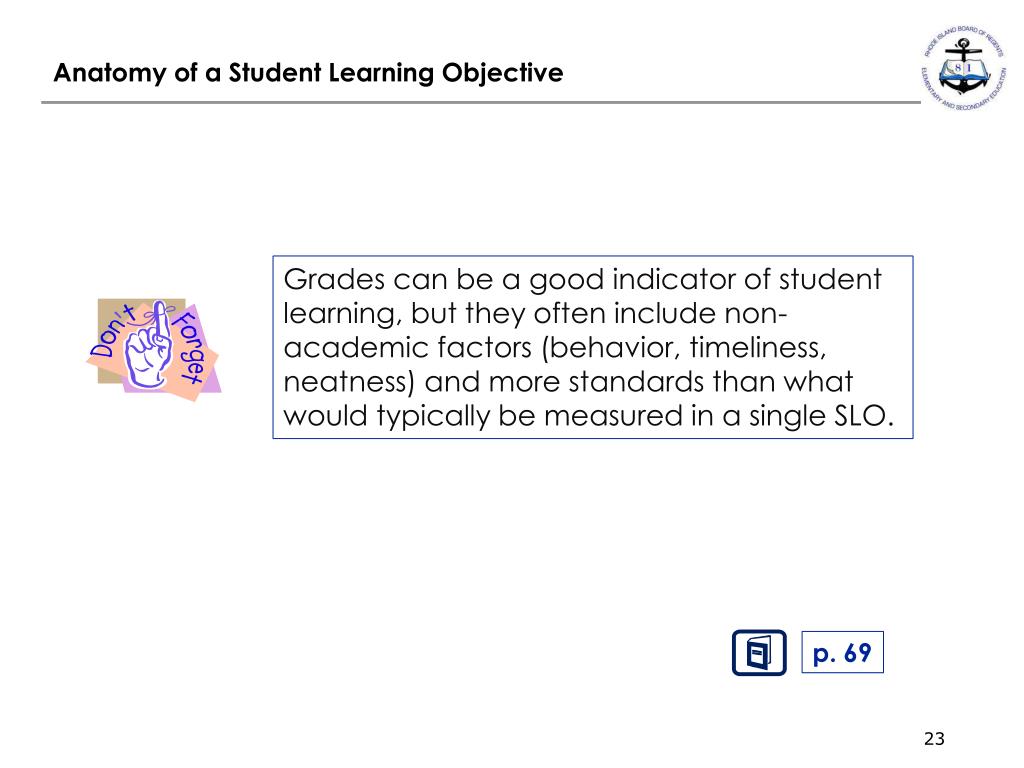Open the p. 69 page reference box

[842, 652]
